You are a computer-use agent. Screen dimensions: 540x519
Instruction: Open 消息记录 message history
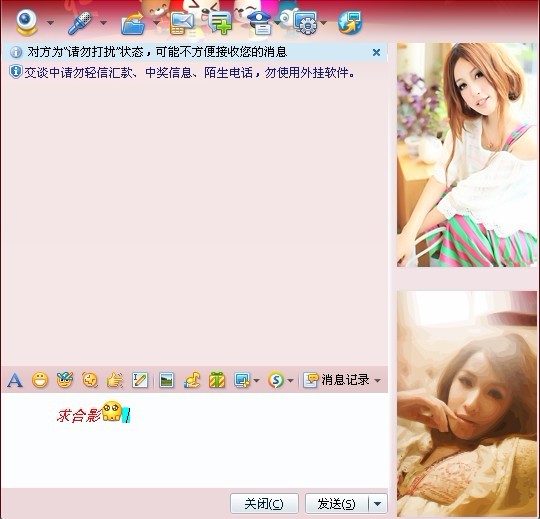(337, 380)
